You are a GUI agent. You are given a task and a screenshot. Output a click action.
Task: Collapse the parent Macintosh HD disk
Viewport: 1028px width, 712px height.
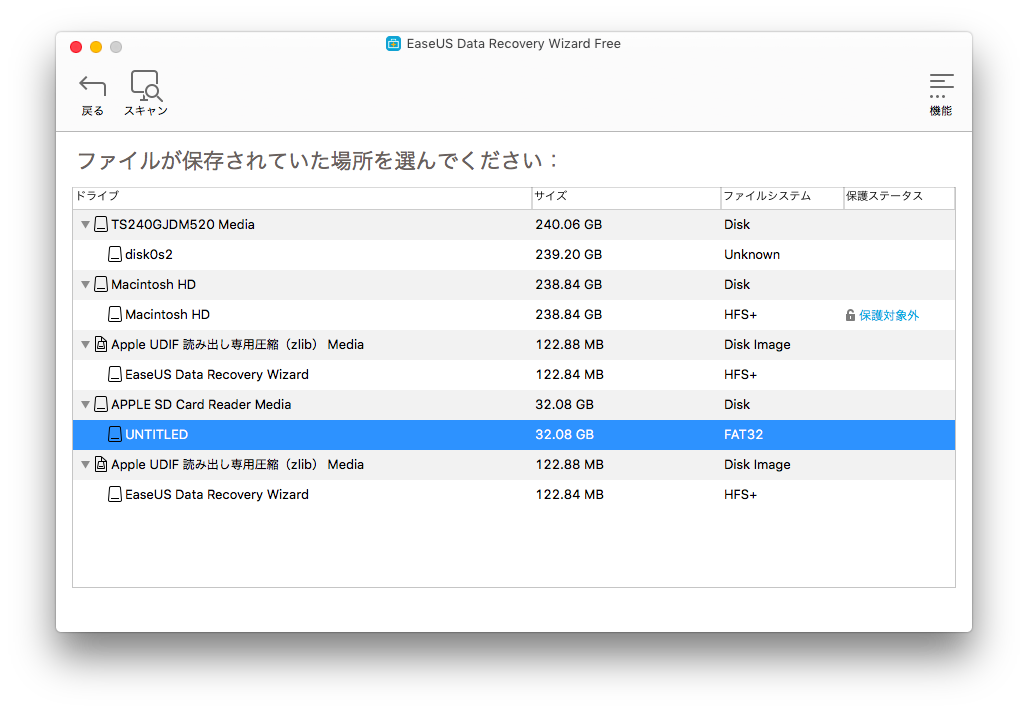click(85, 285)
